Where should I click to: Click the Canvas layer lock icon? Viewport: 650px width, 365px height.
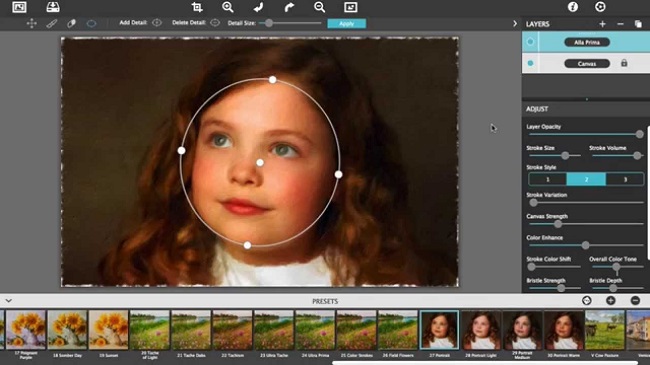click(624, 63)
